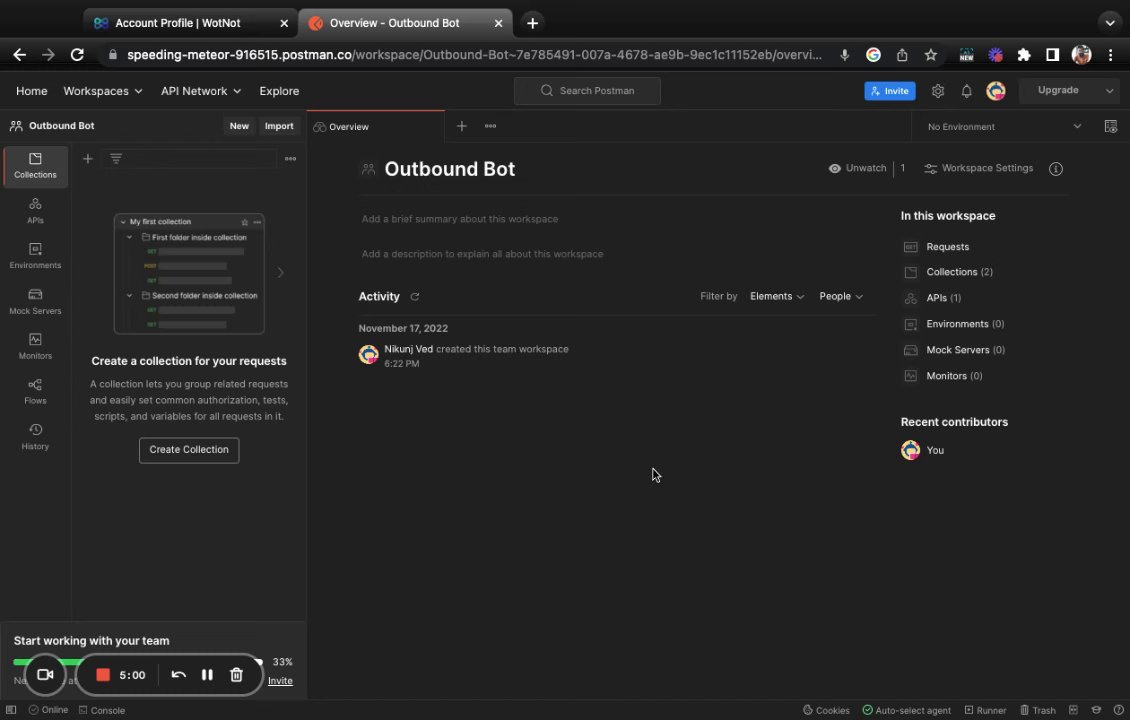
Task: Open the Postman user avatar menu
Action: click(996, 91)
